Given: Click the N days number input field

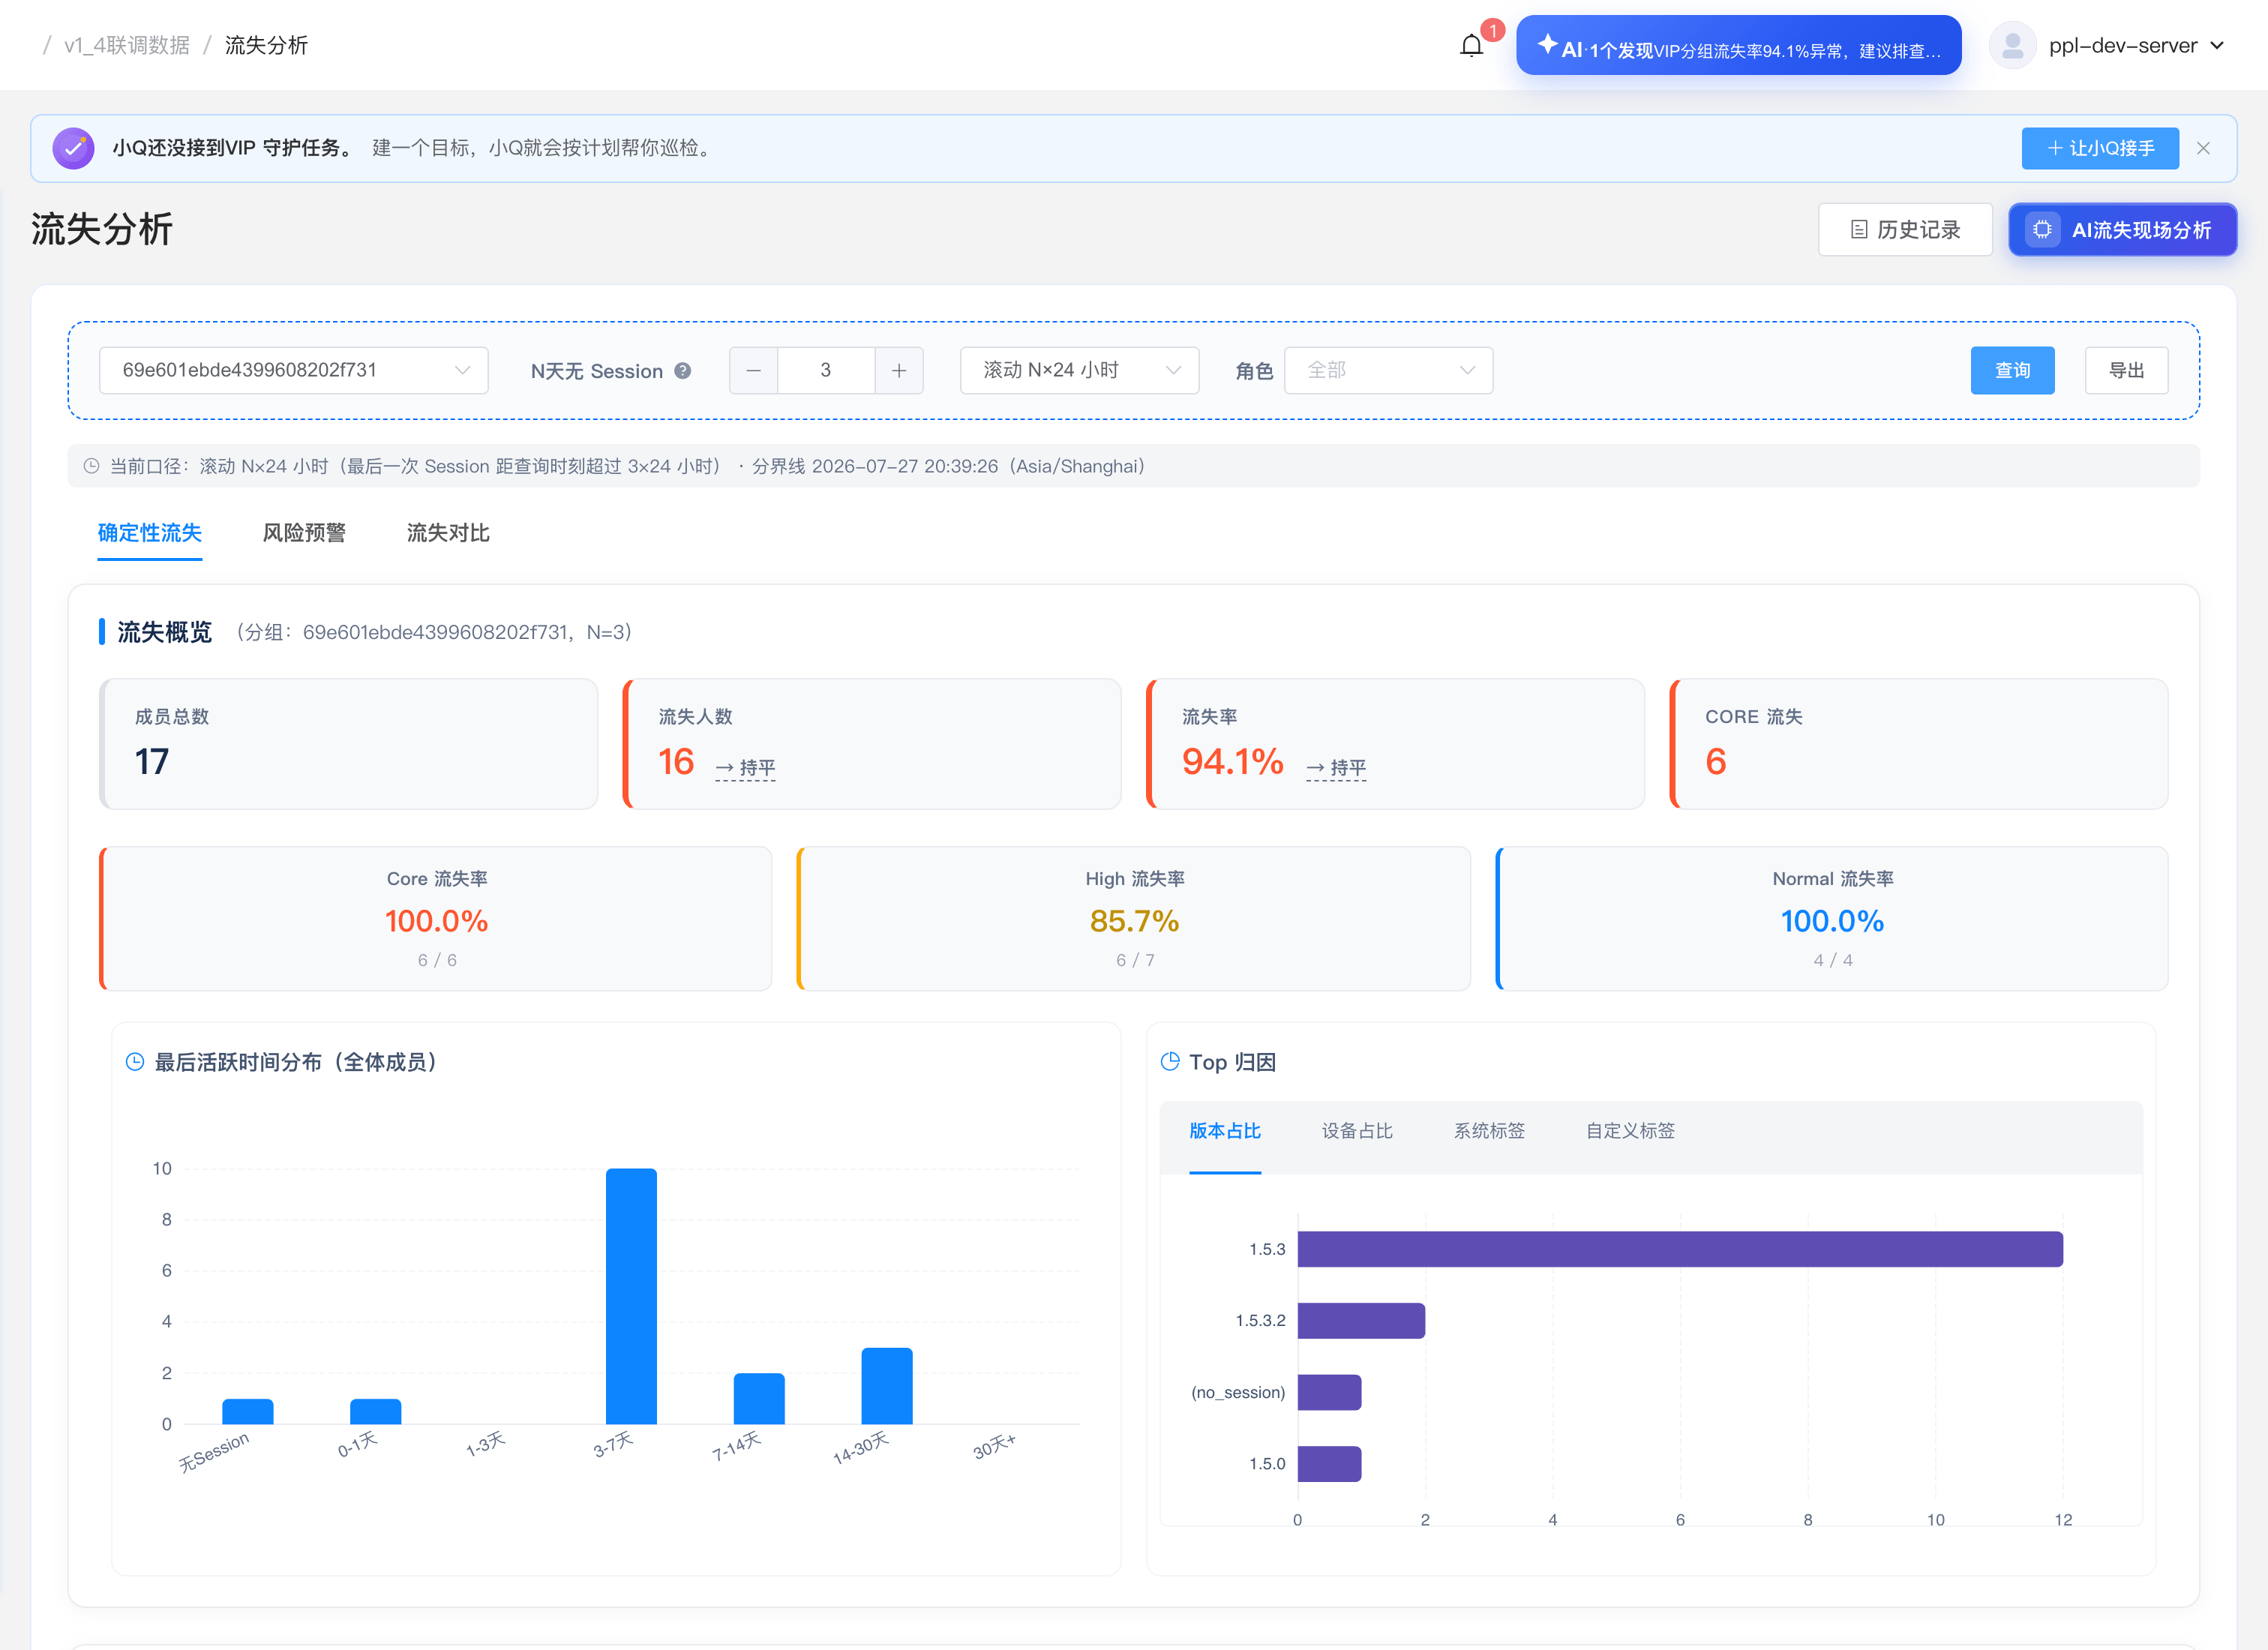Looking at the screenshot, I should click(x=826, y=371).
